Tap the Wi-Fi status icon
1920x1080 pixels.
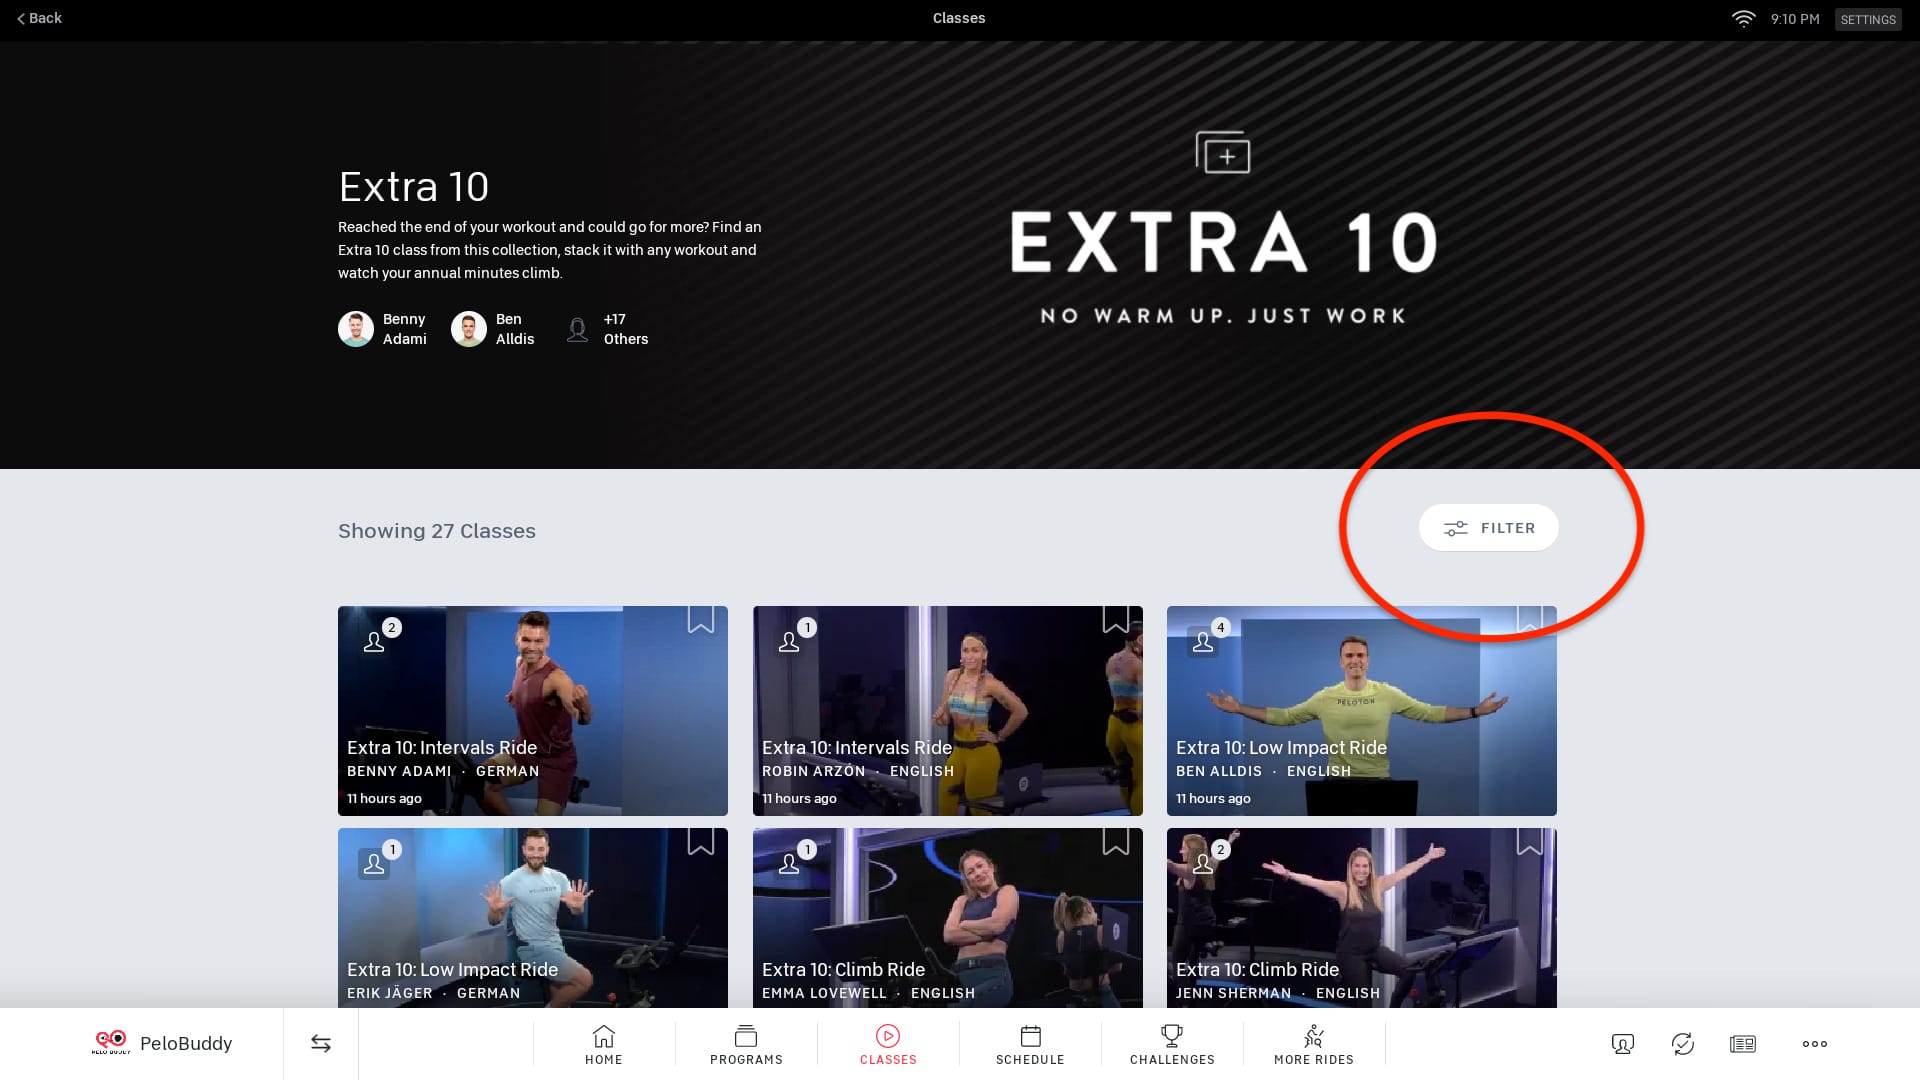[x=1743, y=19]
